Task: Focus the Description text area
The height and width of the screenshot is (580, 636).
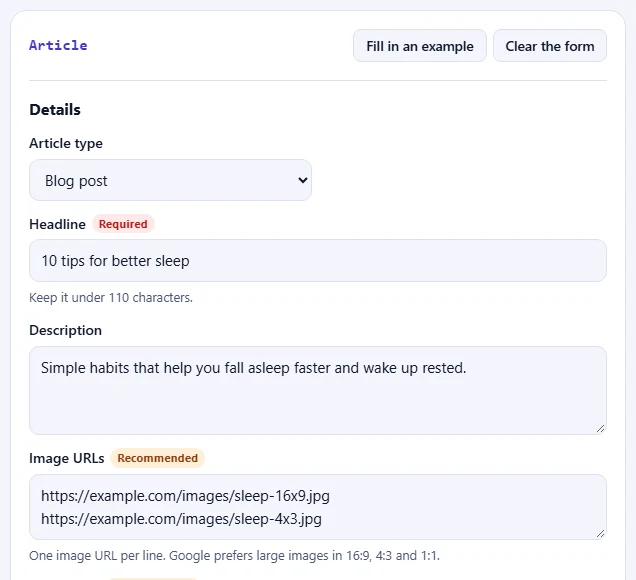Action: tap(318, 390)
